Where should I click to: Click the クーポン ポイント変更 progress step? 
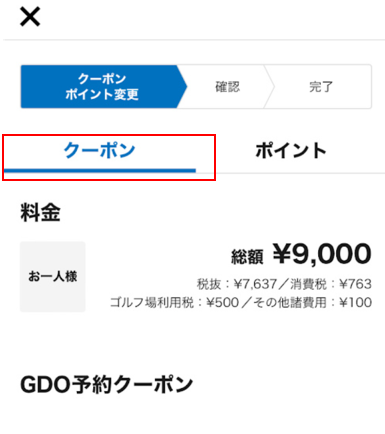click(102, 87)
